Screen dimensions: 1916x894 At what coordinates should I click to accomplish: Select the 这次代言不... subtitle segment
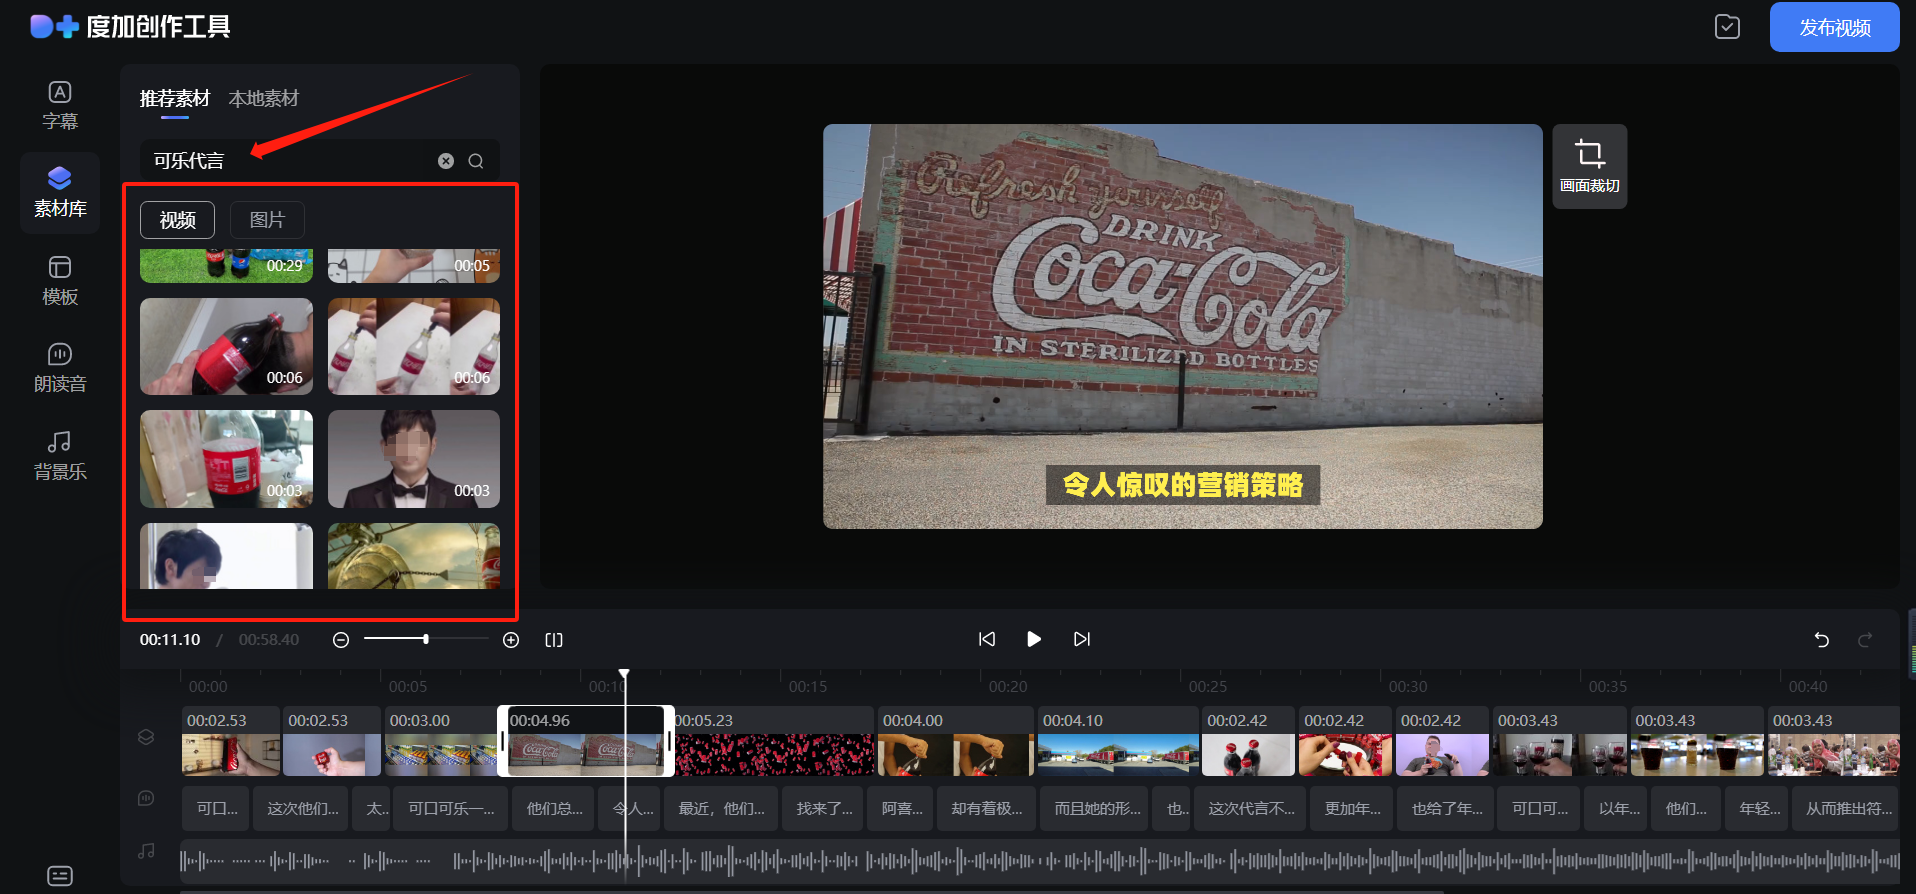tap(1251, 809)
